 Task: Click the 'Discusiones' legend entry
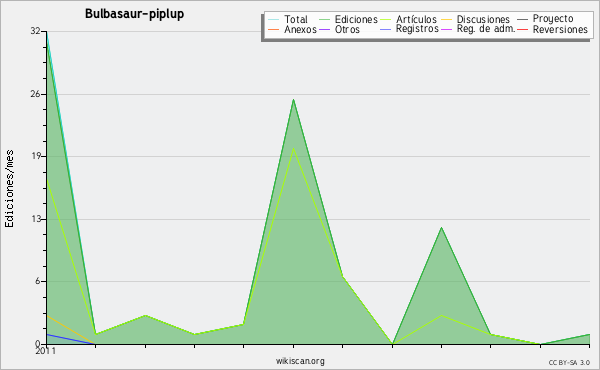(x=476, y=19)
